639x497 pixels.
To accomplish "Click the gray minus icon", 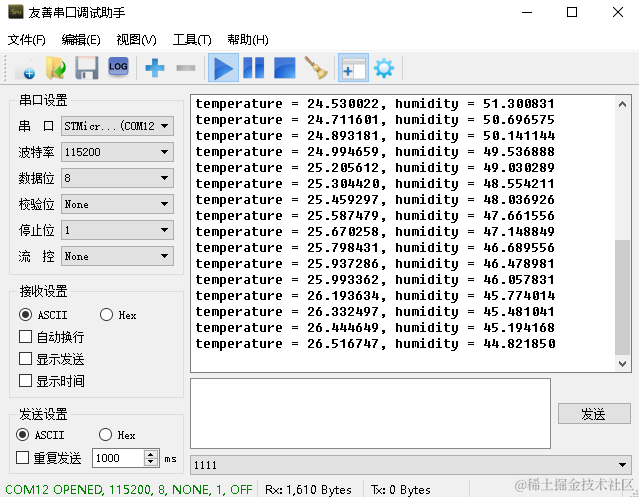I will 186,68.
